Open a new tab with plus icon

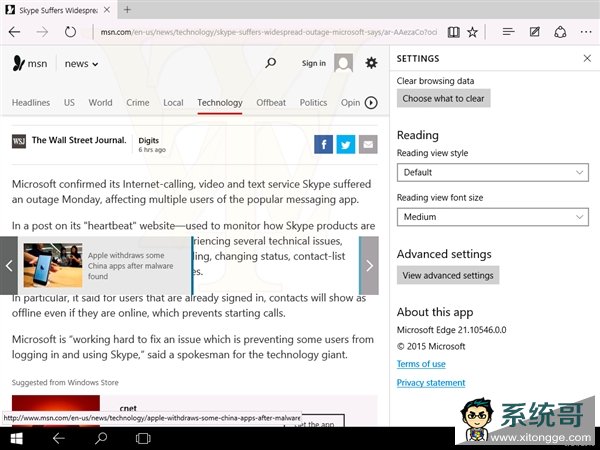pyautogui.click(x=127, y=10)
